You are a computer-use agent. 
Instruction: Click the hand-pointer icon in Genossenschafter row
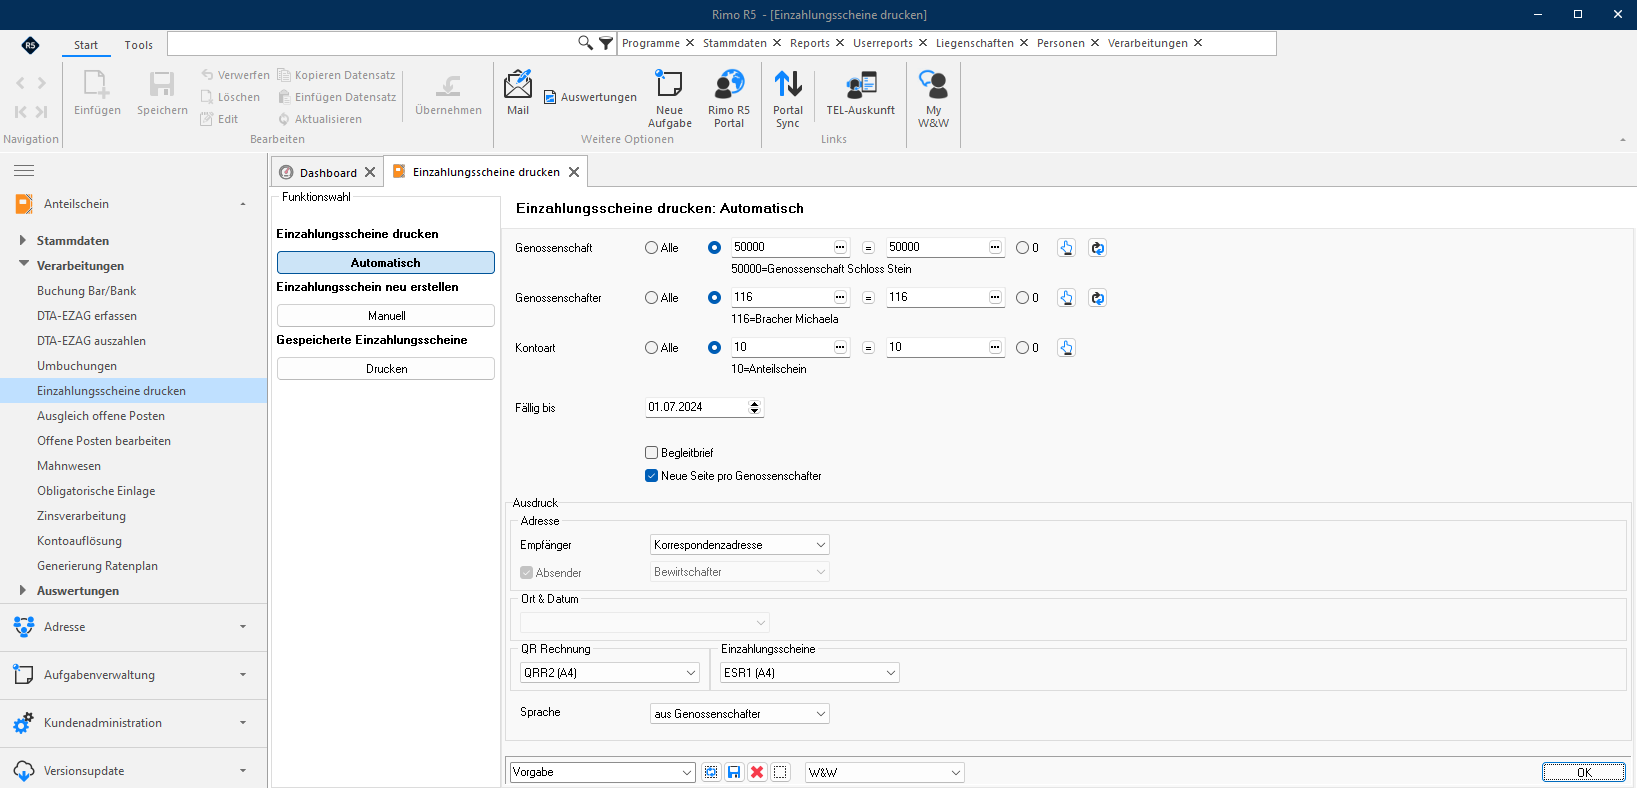tap(1066, 298)
